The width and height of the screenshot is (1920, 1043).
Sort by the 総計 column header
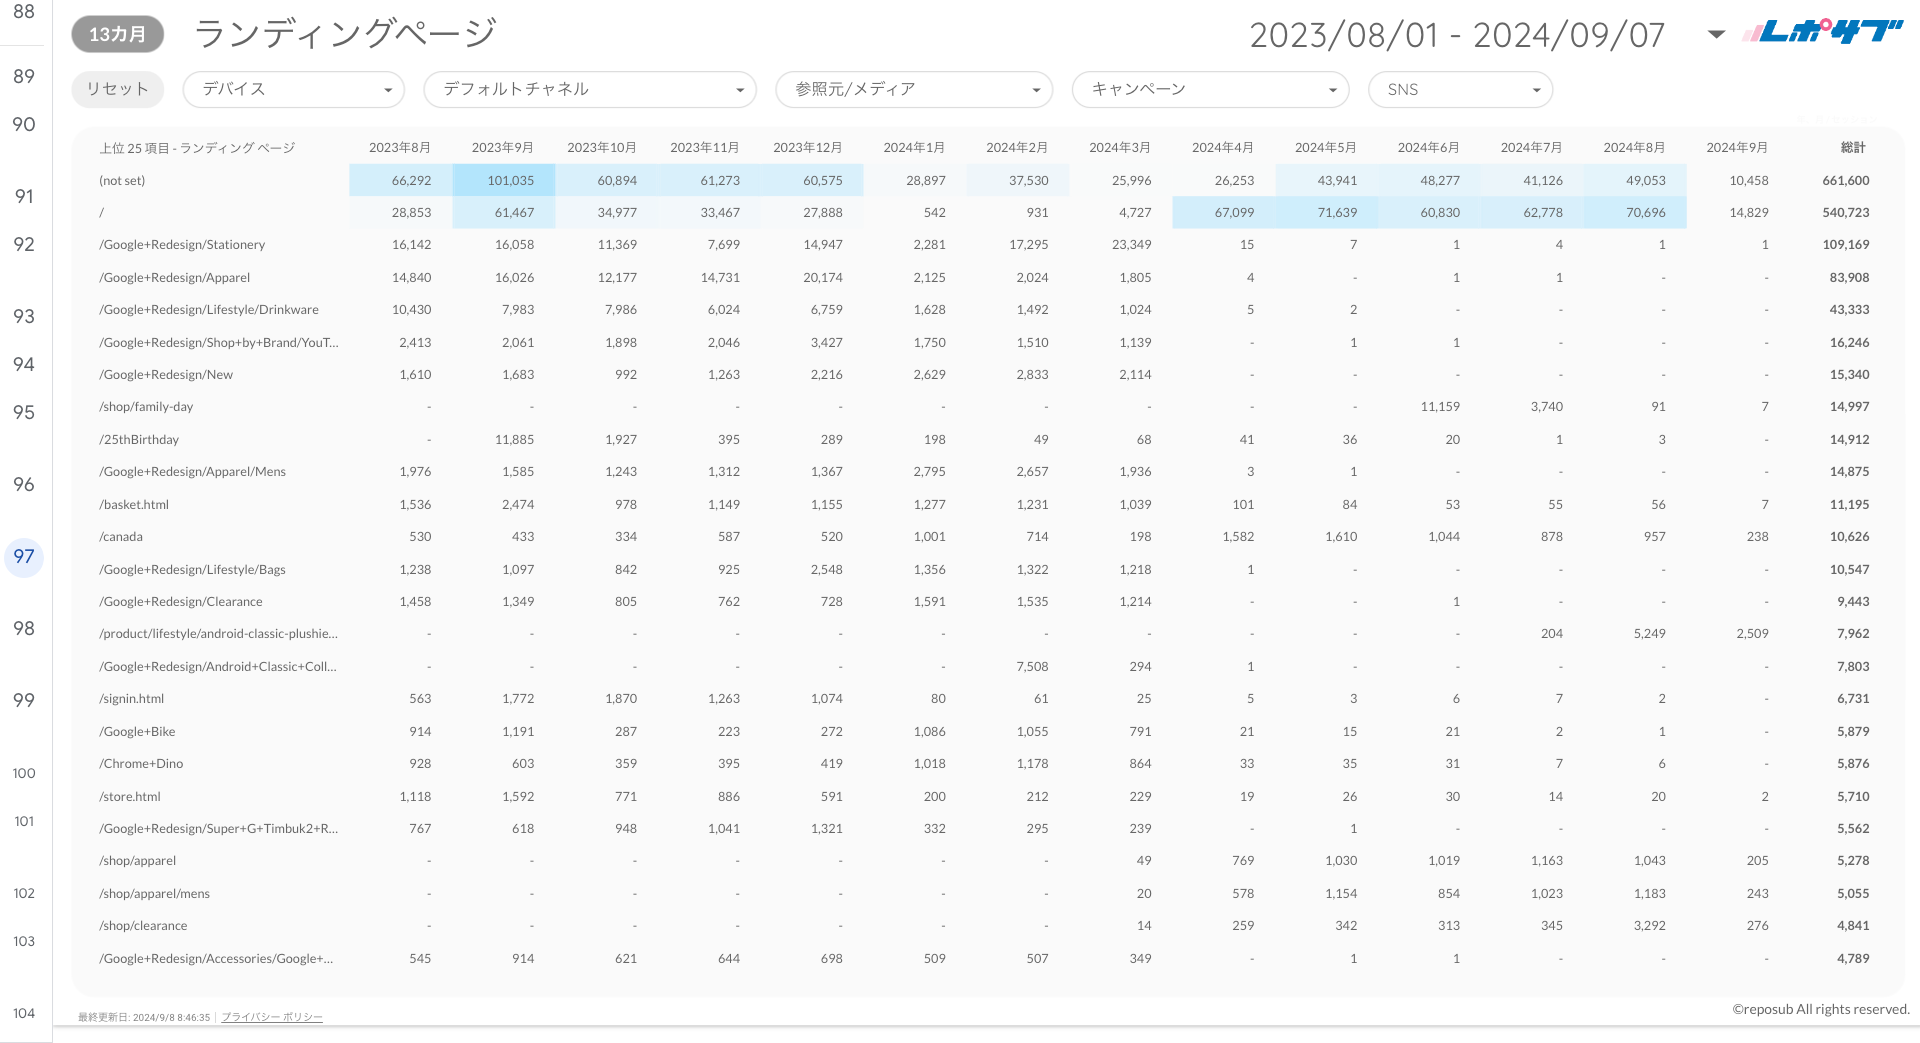1853,148
